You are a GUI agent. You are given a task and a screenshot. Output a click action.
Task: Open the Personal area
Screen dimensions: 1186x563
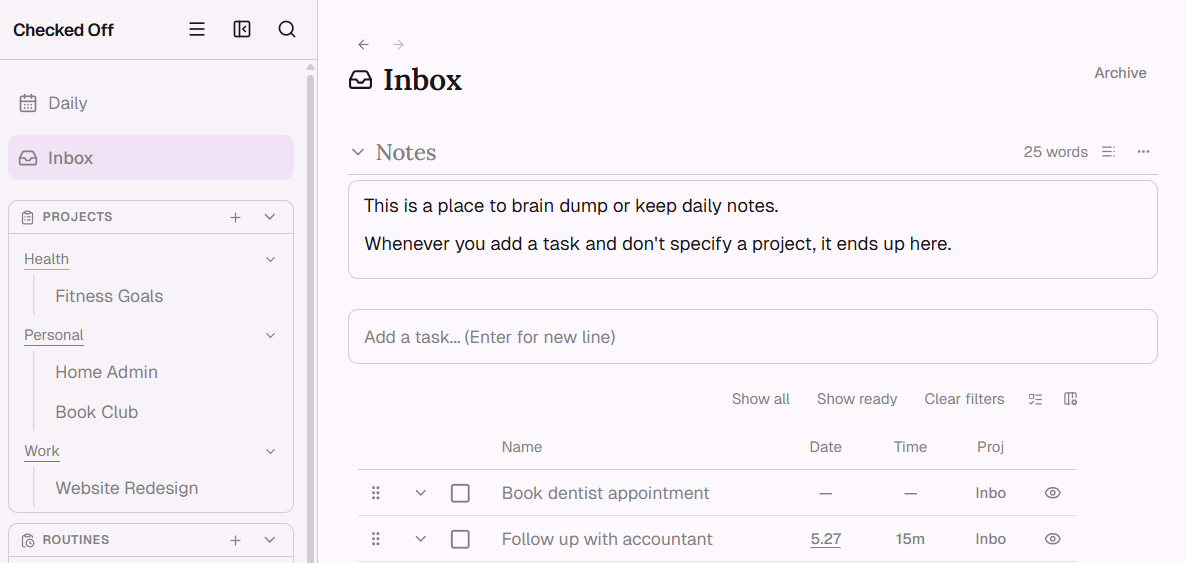(x=54, y=334)
